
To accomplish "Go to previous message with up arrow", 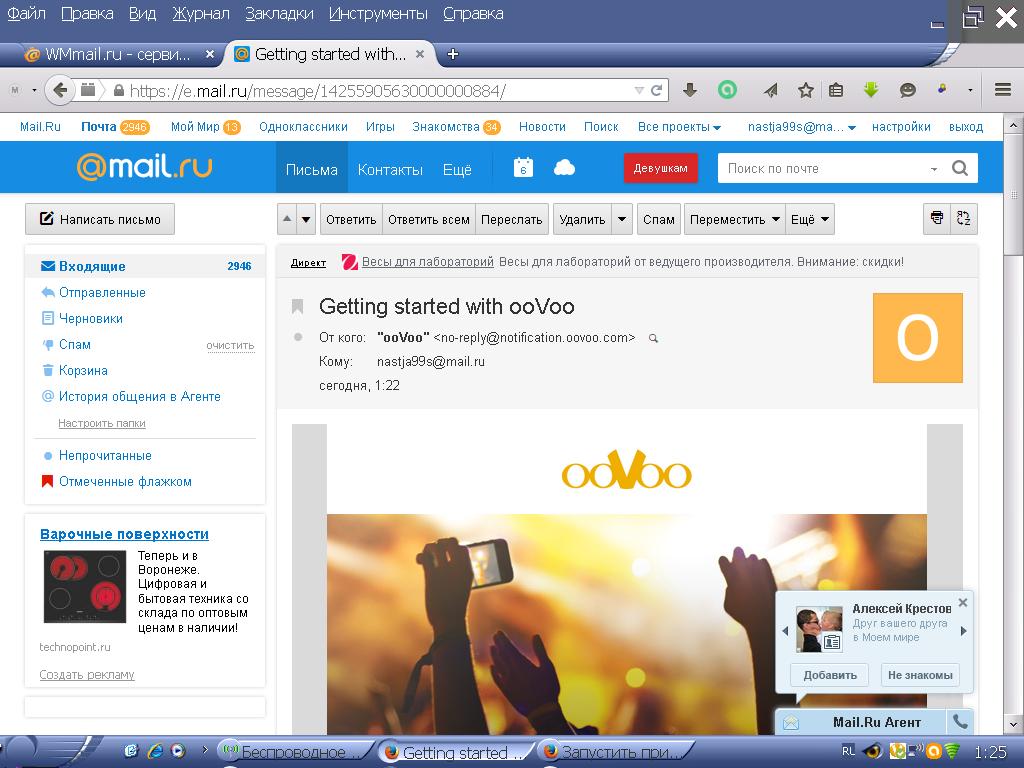I will [287, 219].
